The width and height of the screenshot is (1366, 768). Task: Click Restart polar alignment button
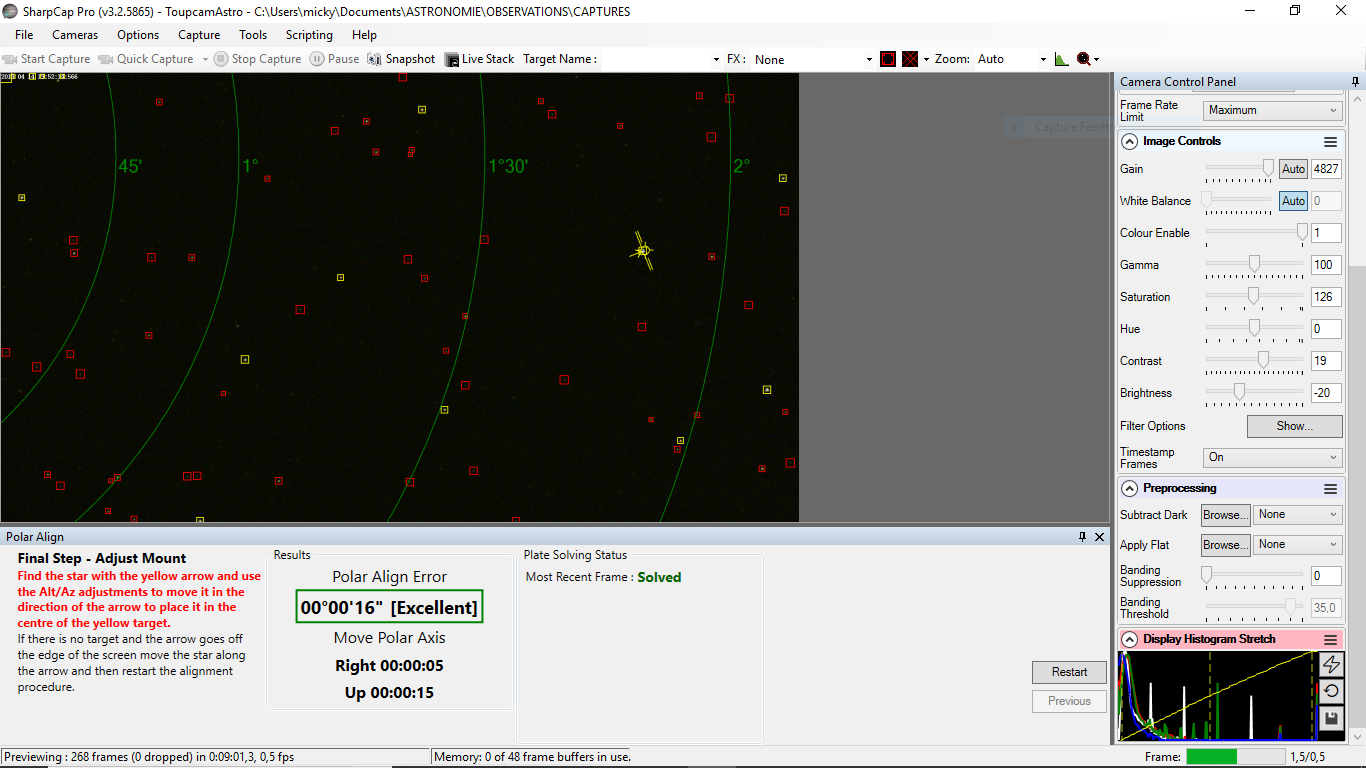[1069, 672]
